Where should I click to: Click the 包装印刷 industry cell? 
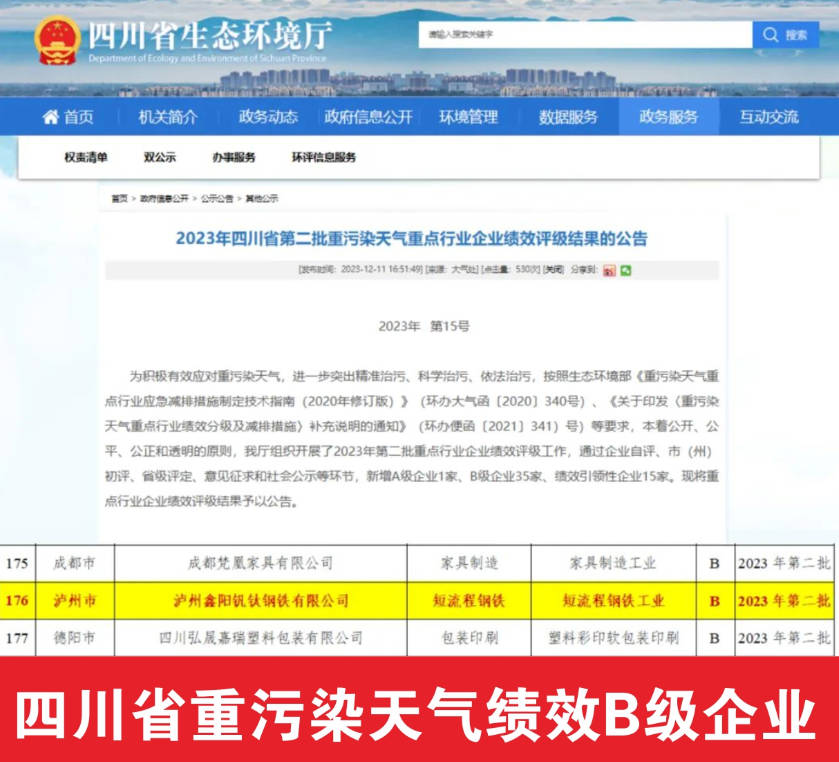pyautogui.click(x=469, y=638)
